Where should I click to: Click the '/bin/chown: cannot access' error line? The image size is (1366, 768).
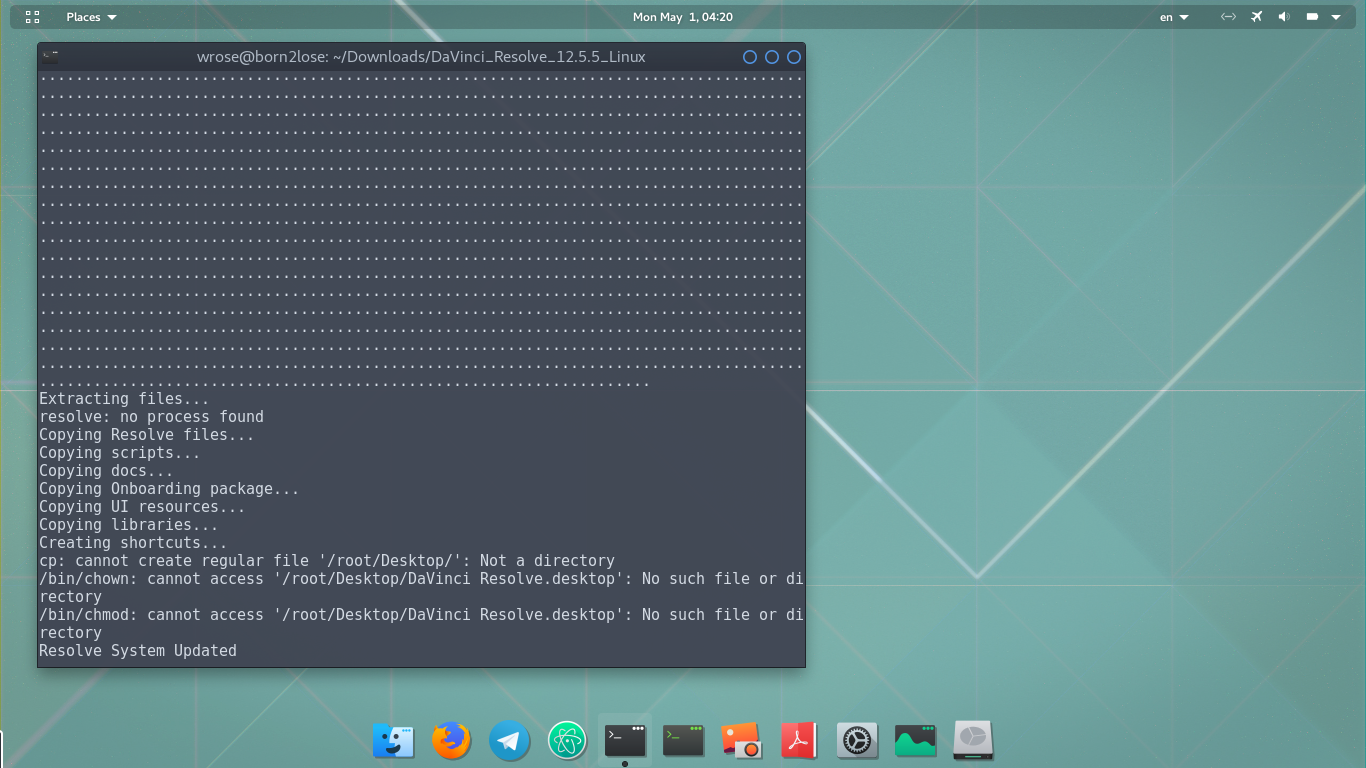coord(421,588)
